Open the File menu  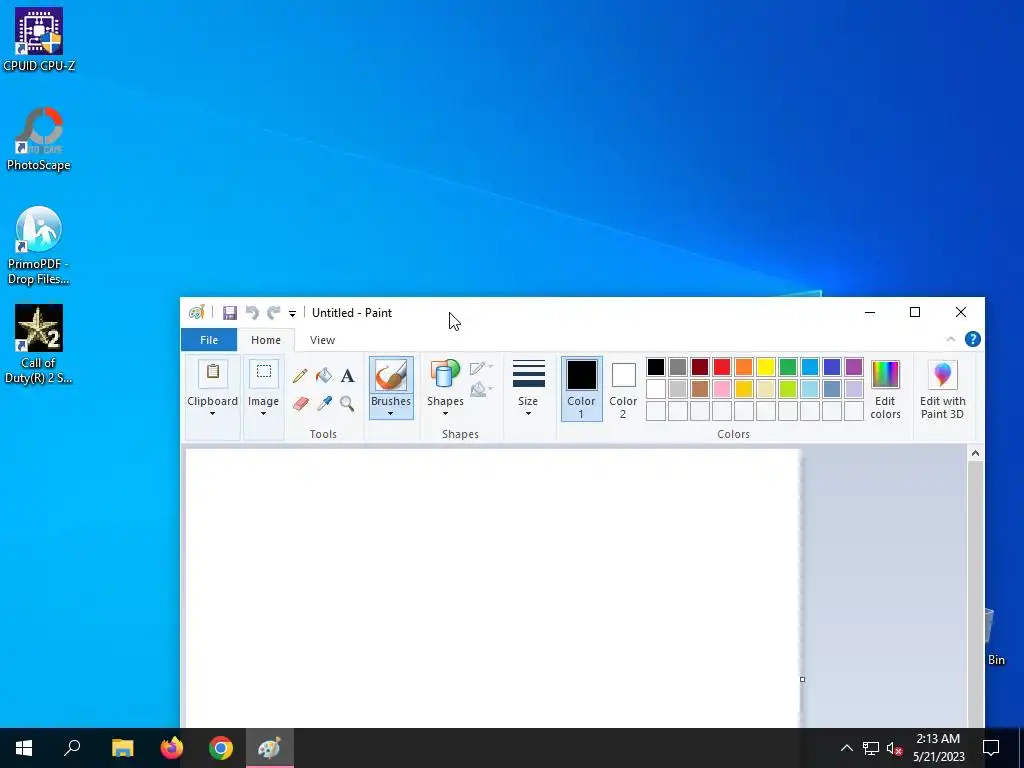click(x=209, y=340)
